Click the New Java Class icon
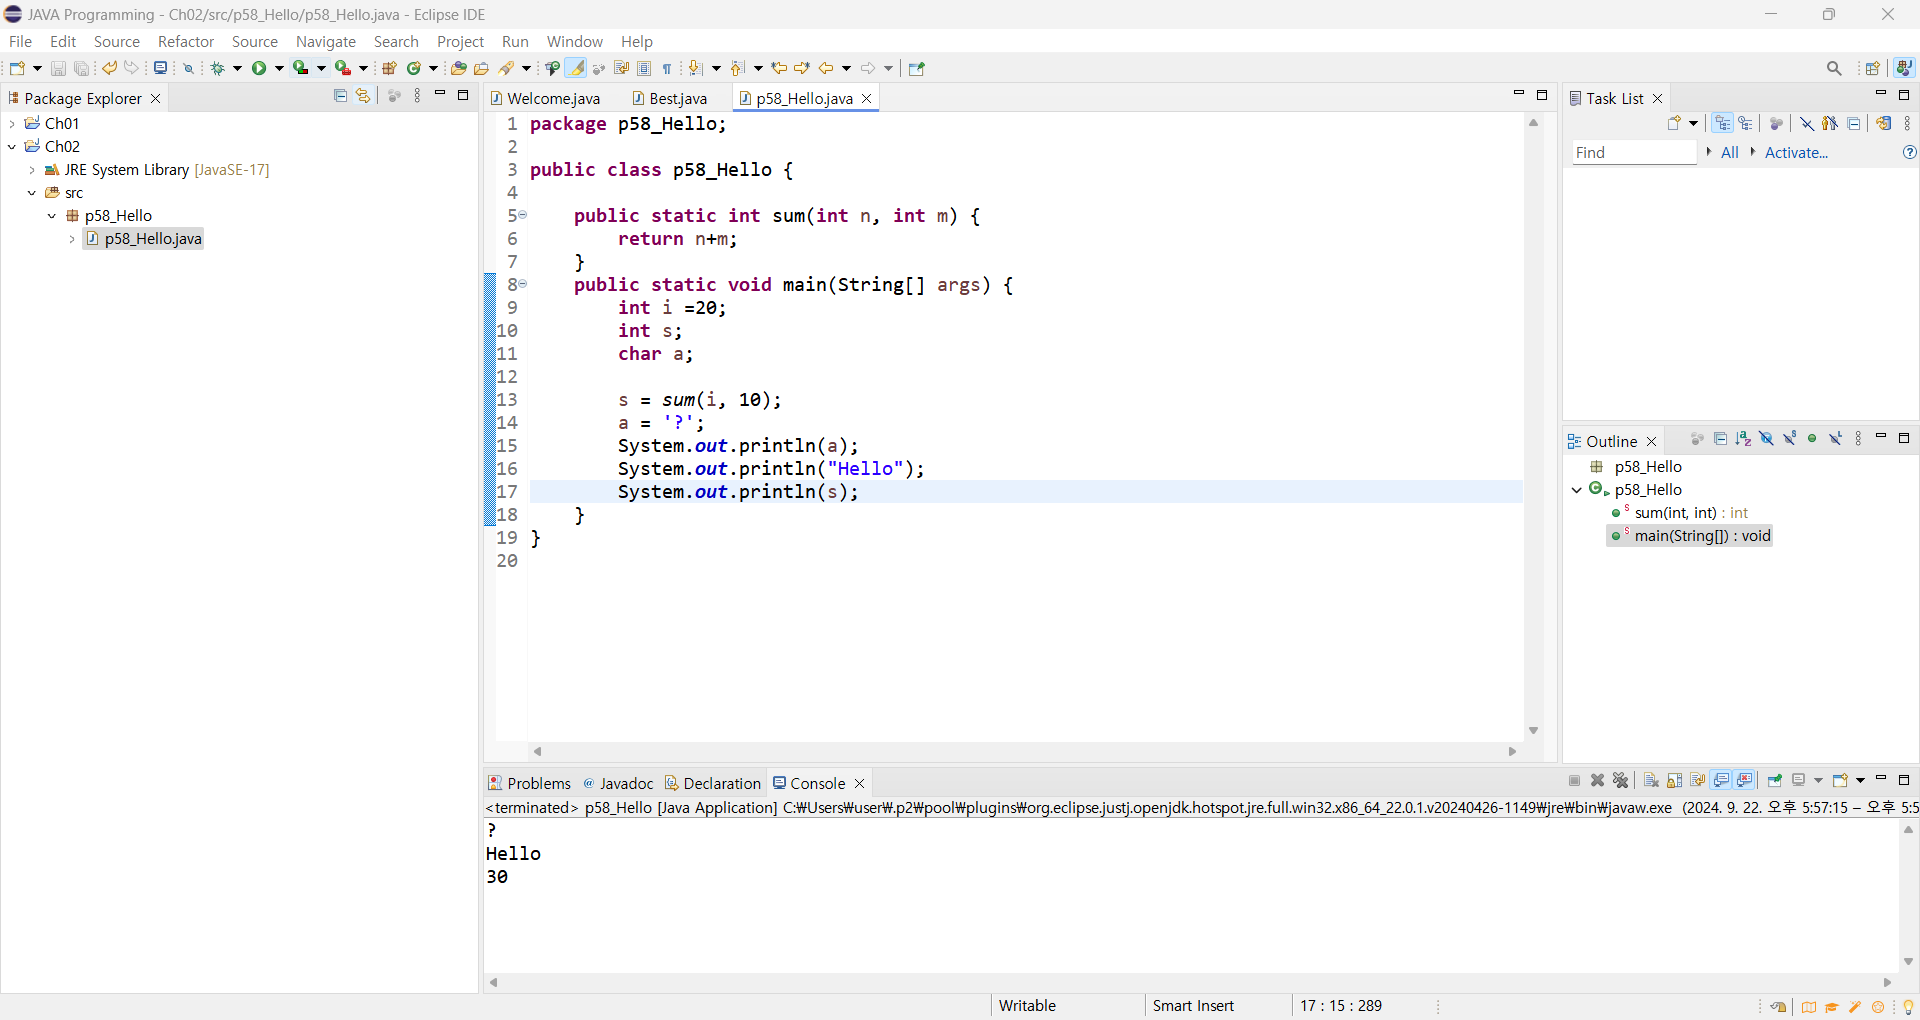The image size is (1920, 1020). click(414, 68)
